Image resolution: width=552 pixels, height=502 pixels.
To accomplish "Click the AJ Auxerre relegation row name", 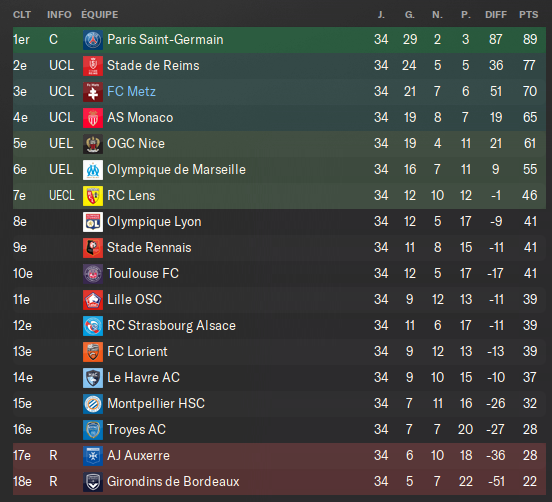I will click(138, 456).
